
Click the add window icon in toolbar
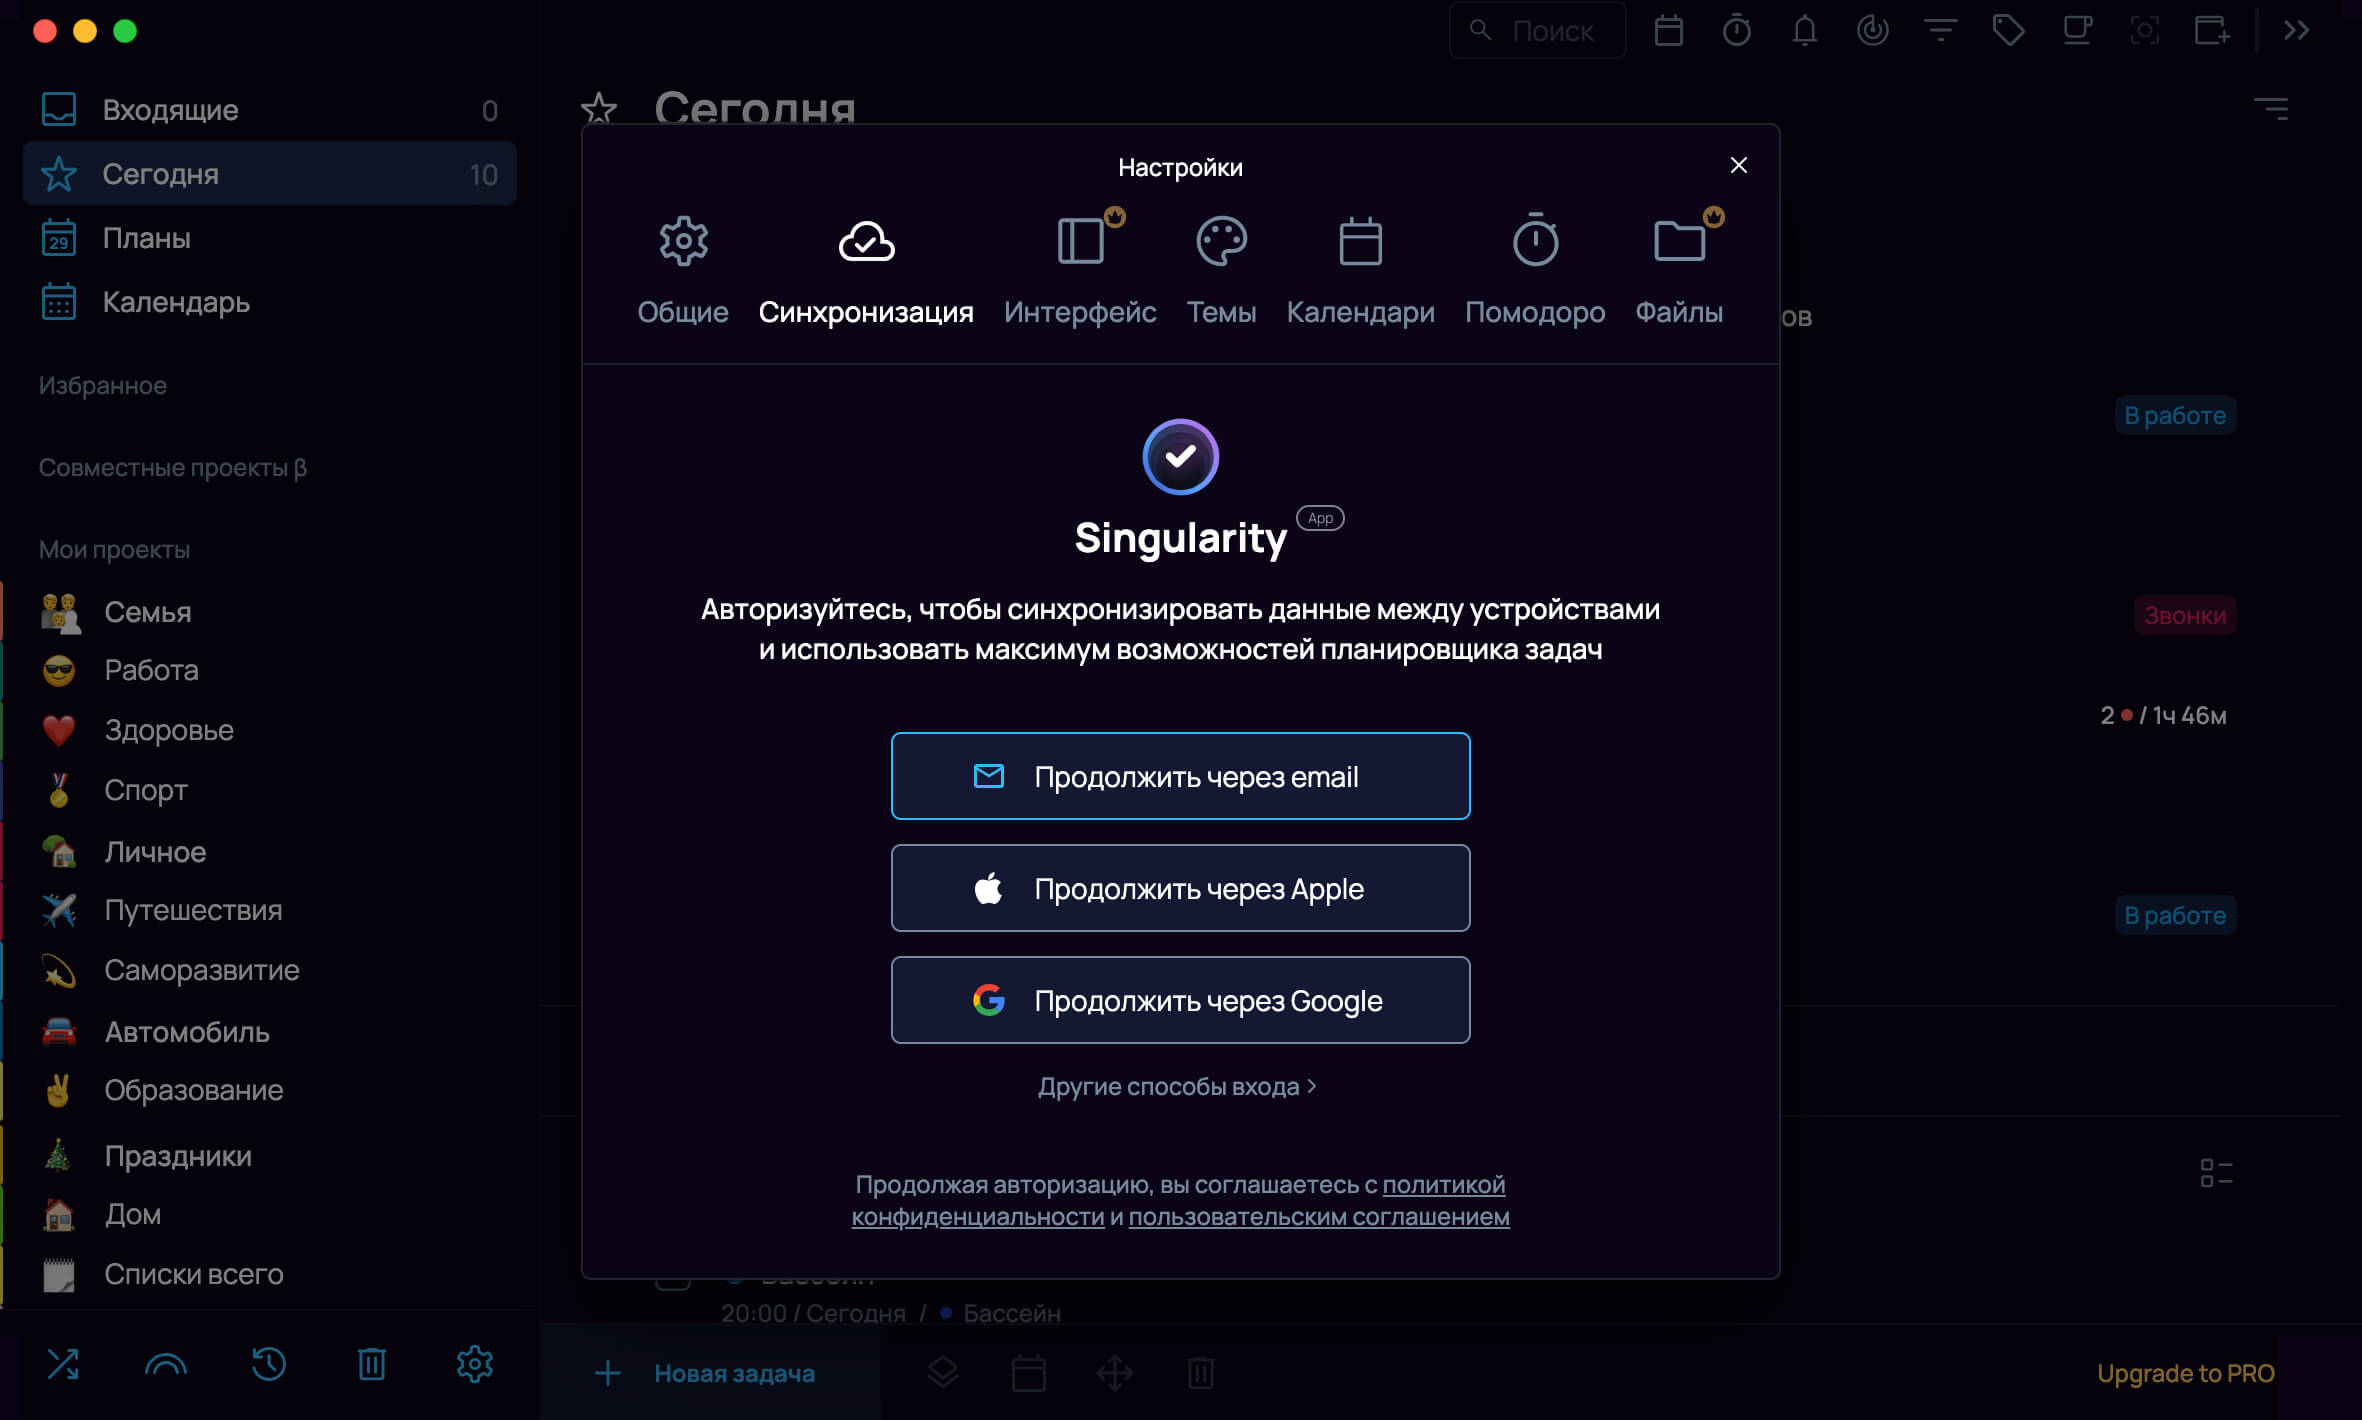click(x=2212, y=31)
